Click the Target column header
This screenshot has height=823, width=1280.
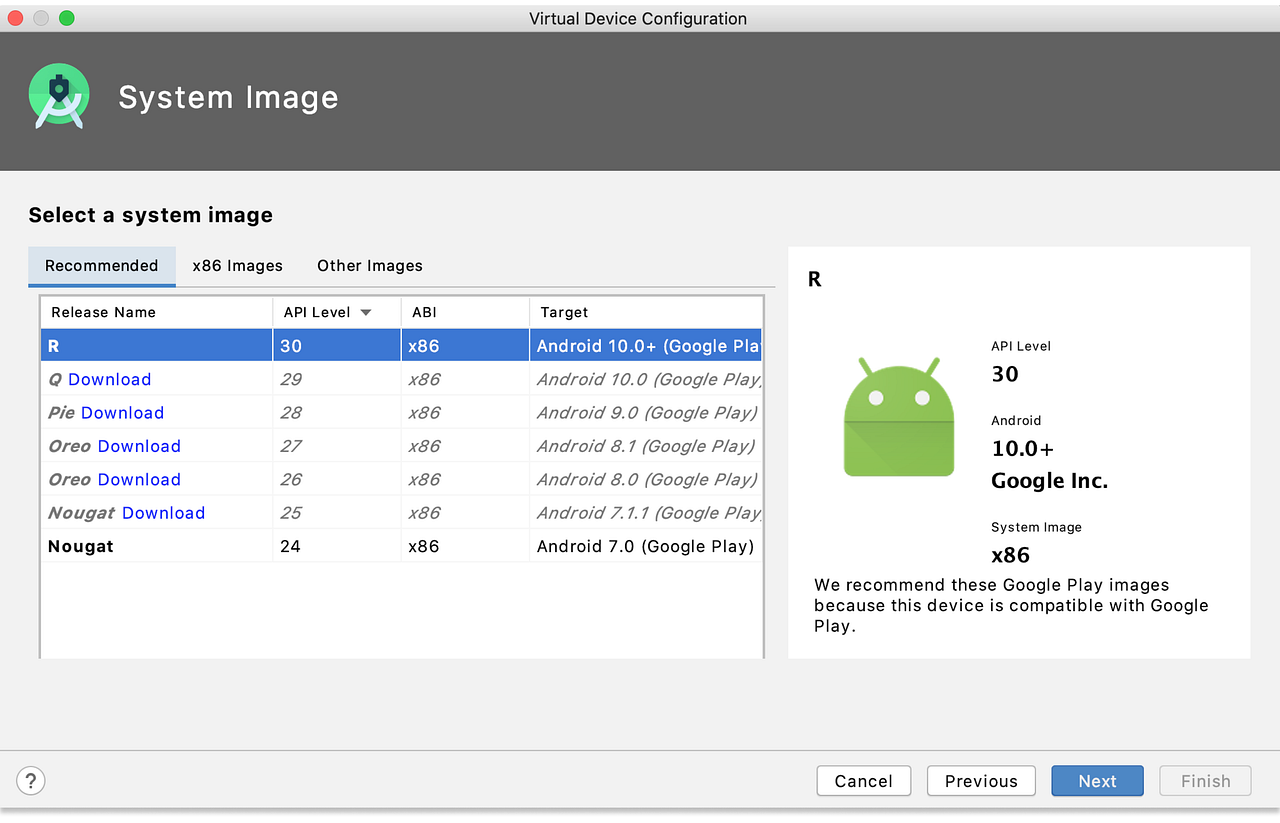[x=645, y=312]
